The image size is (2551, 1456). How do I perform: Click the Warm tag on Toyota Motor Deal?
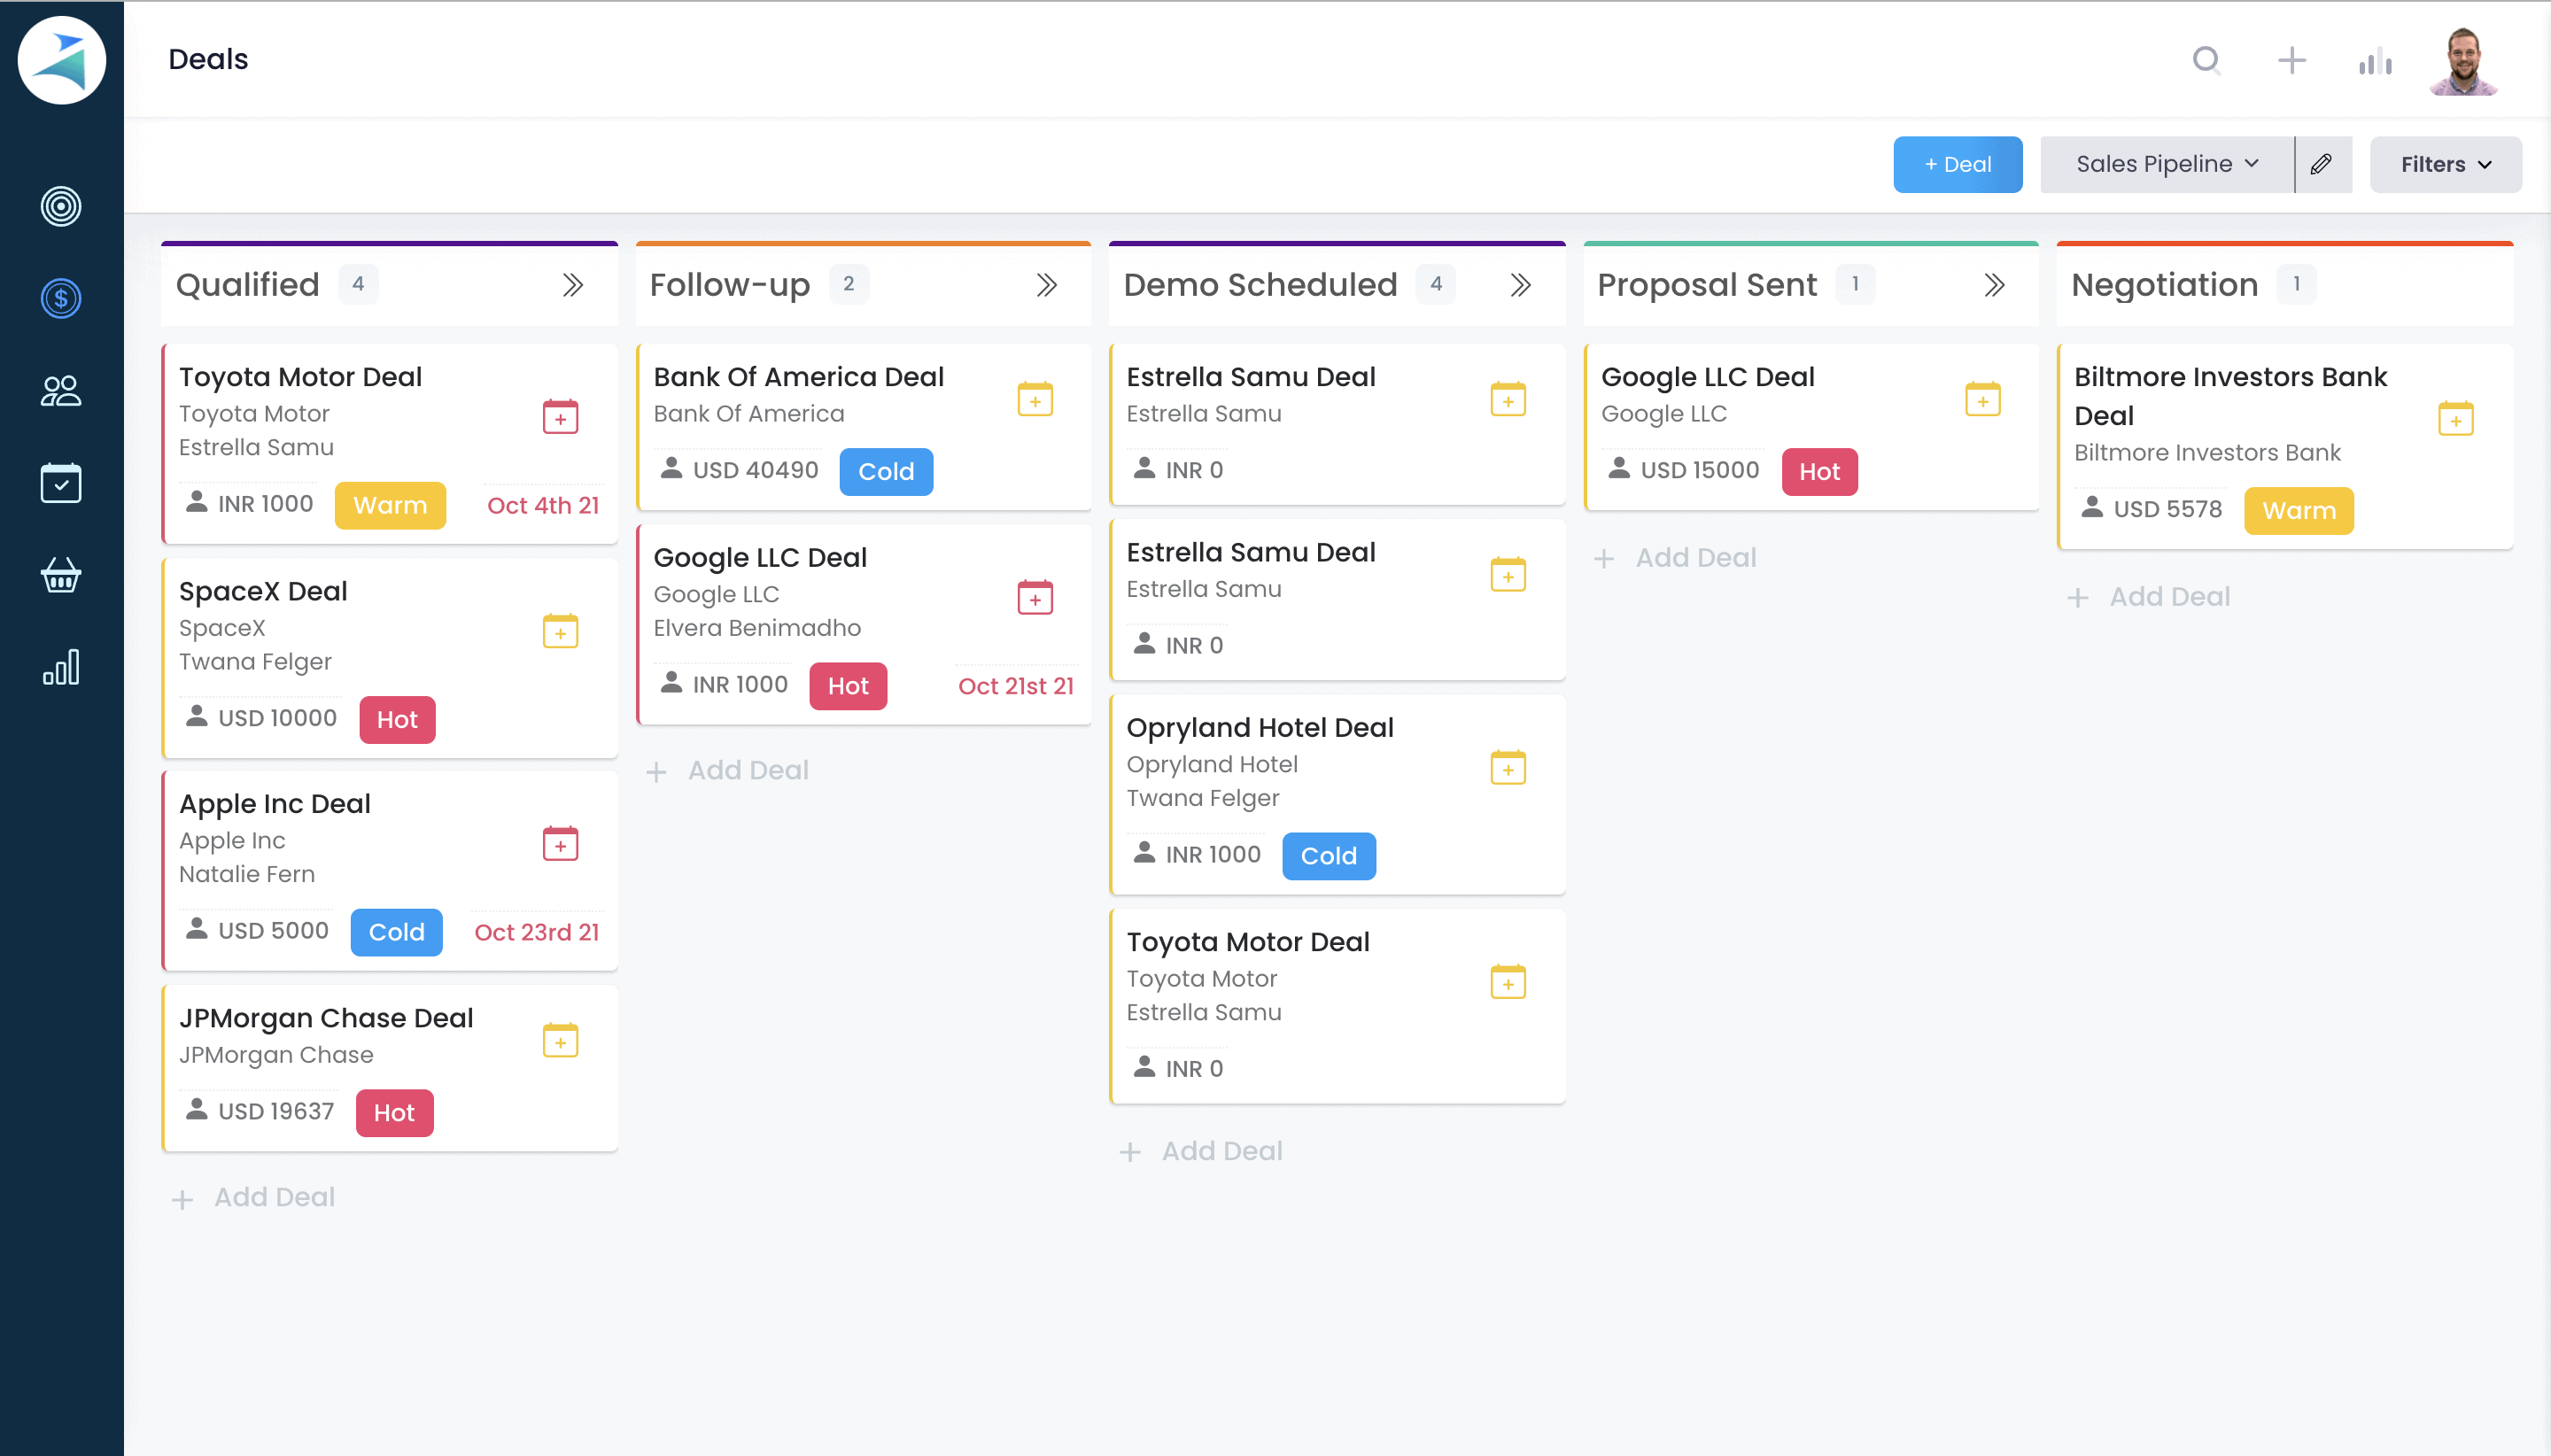pos(390,505)
